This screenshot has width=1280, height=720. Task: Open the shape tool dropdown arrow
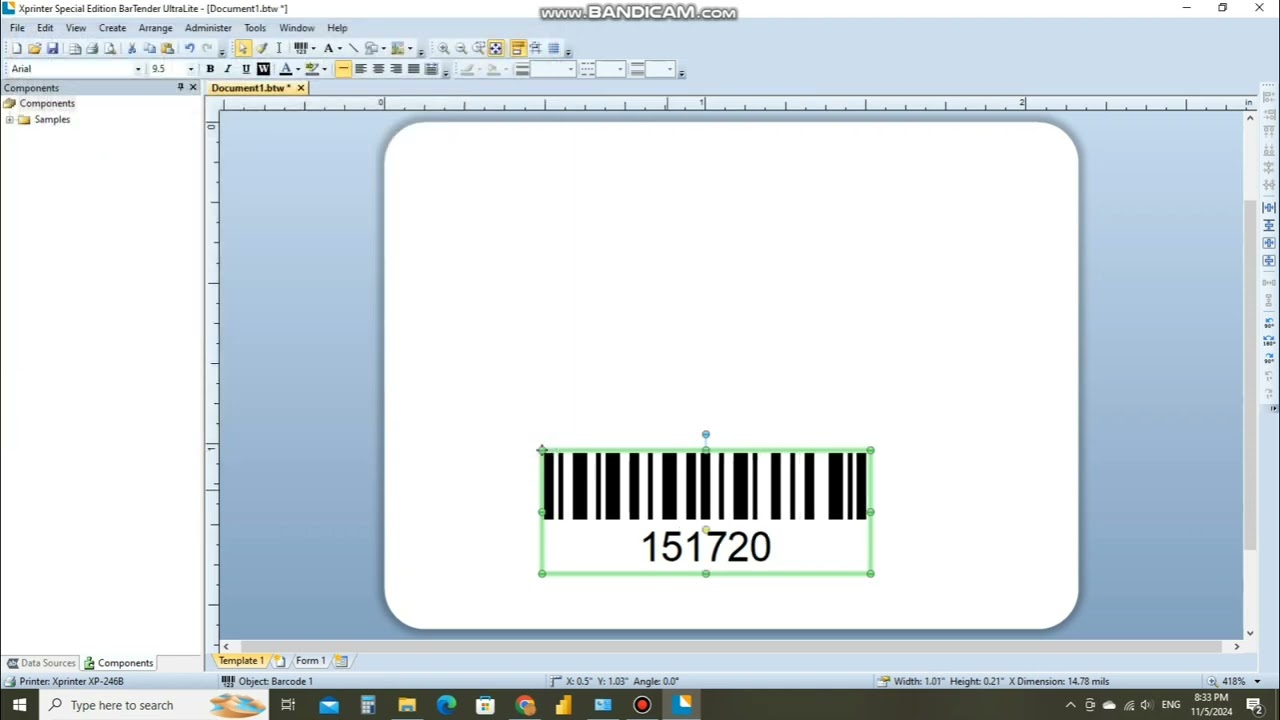coord(383,48)
